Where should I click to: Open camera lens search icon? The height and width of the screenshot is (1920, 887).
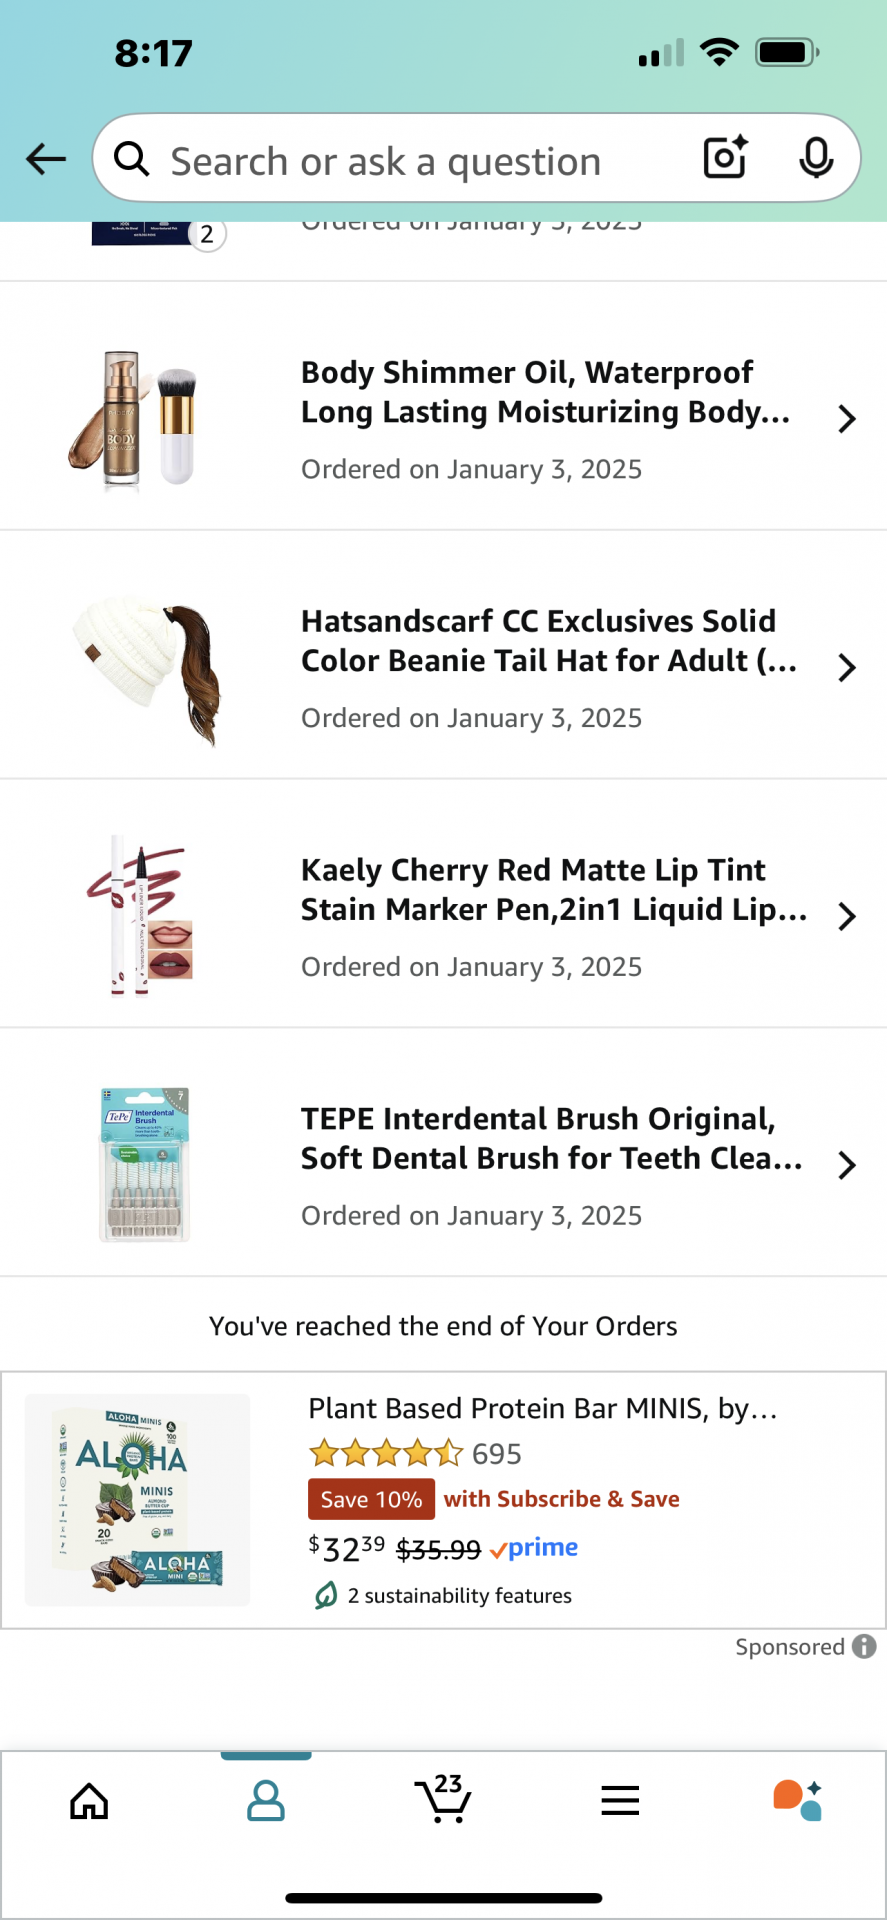tap(725, 157)
